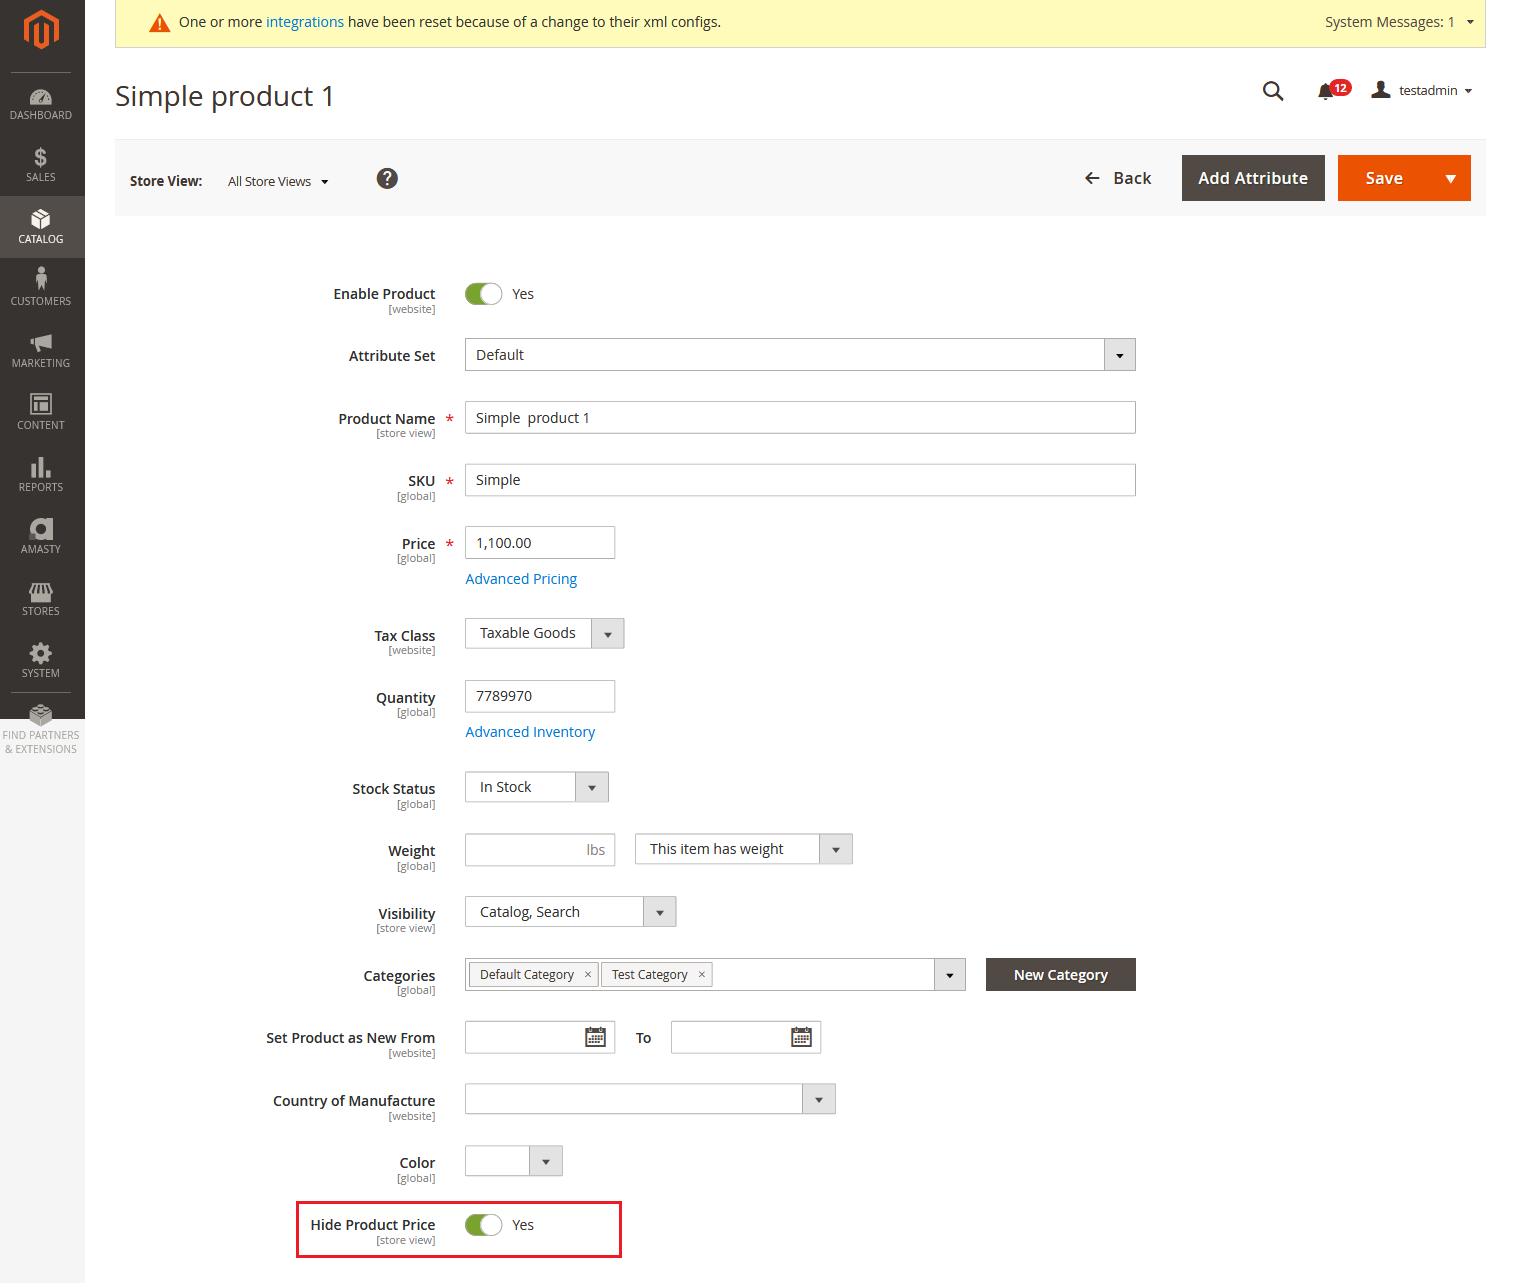Expand the Attribute Set dropdown

pyautogui.click(x=1119, y=355)
